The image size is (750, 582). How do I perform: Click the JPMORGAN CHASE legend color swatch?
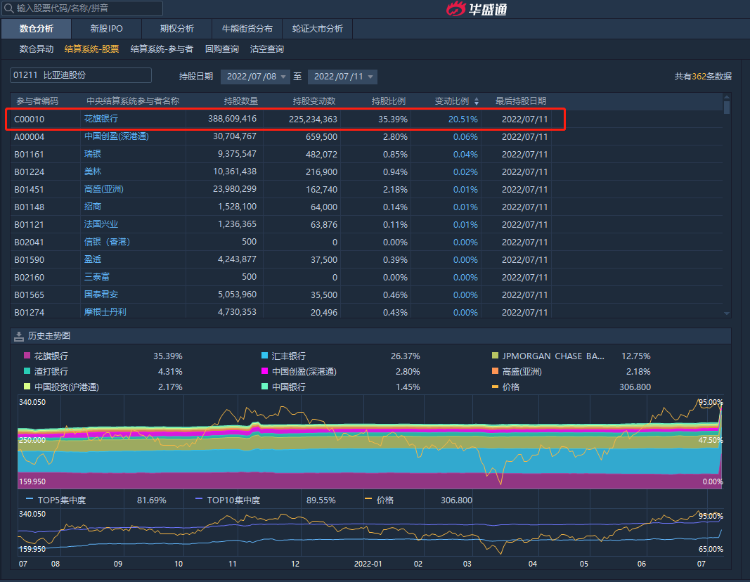[496, 355]
